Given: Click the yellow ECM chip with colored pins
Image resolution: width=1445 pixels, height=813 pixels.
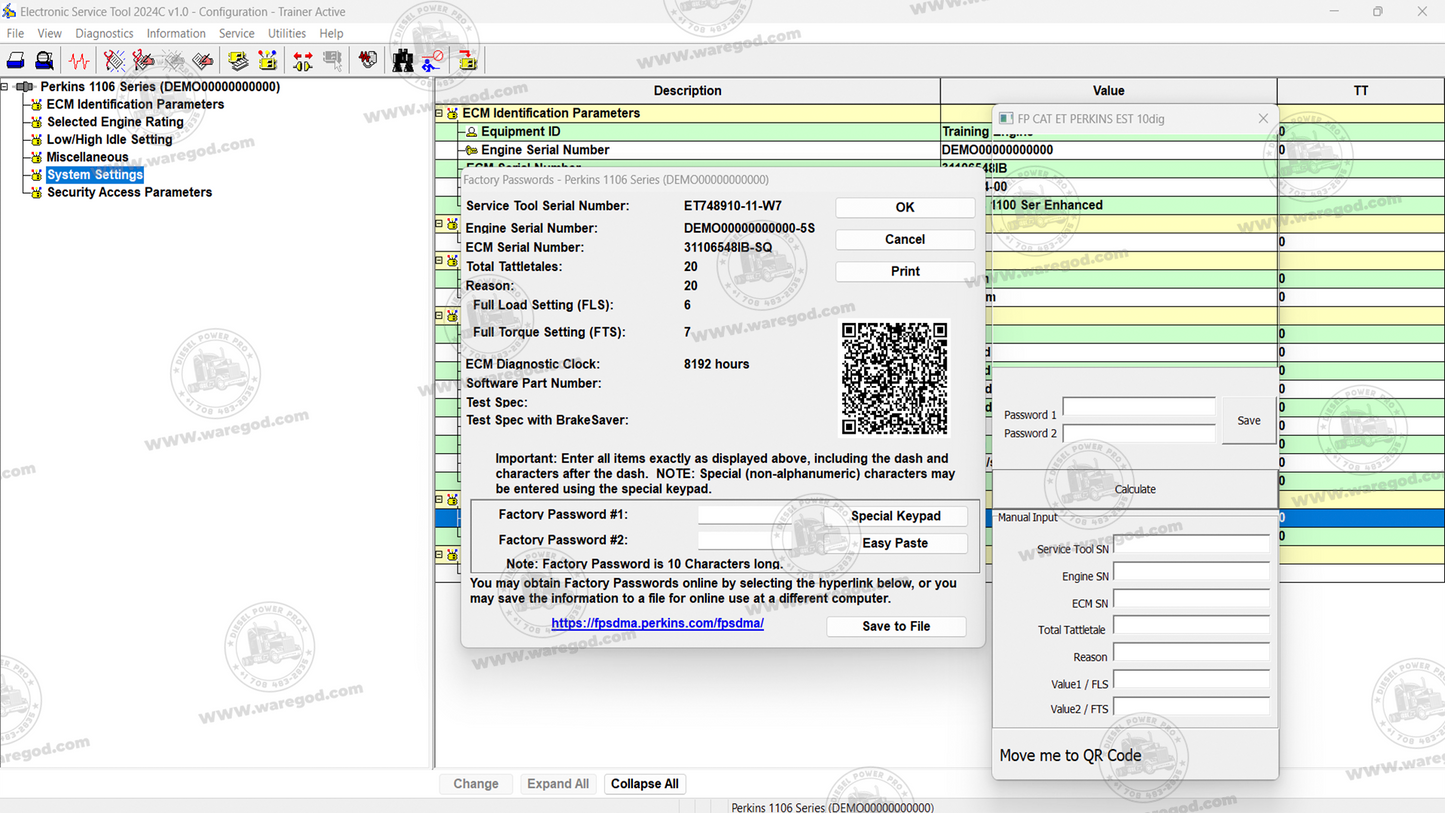Looking at the screenshot, I should pyautogui.click(x=267, y=61).
